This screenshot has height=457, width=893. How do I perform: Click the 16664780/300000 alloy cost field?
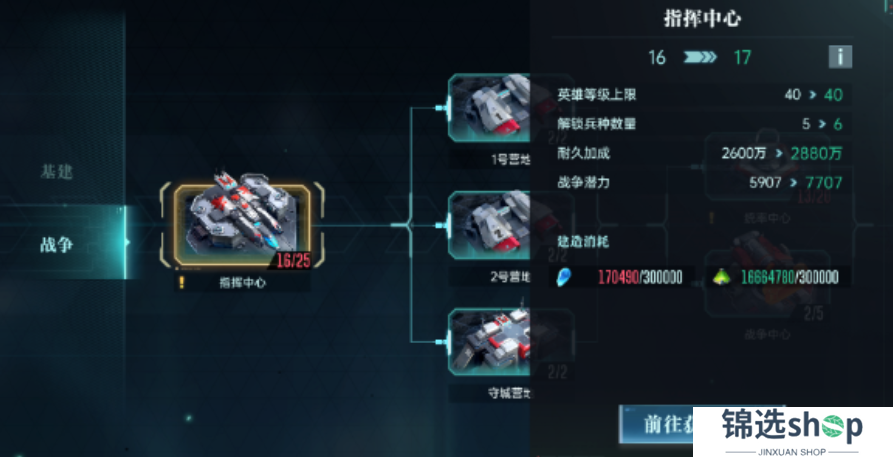[789, 278]
